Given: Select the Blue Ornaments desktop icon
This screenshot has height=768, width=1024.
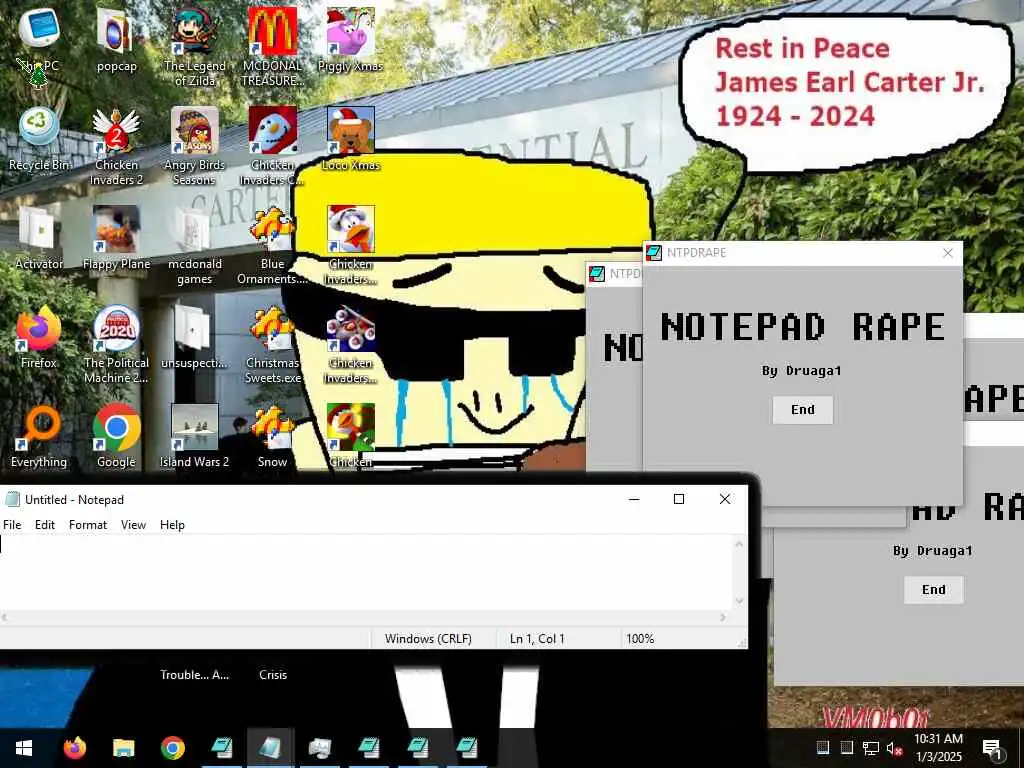Looking at the screenshot, I should pyautogui.click(x=272, y=244).
